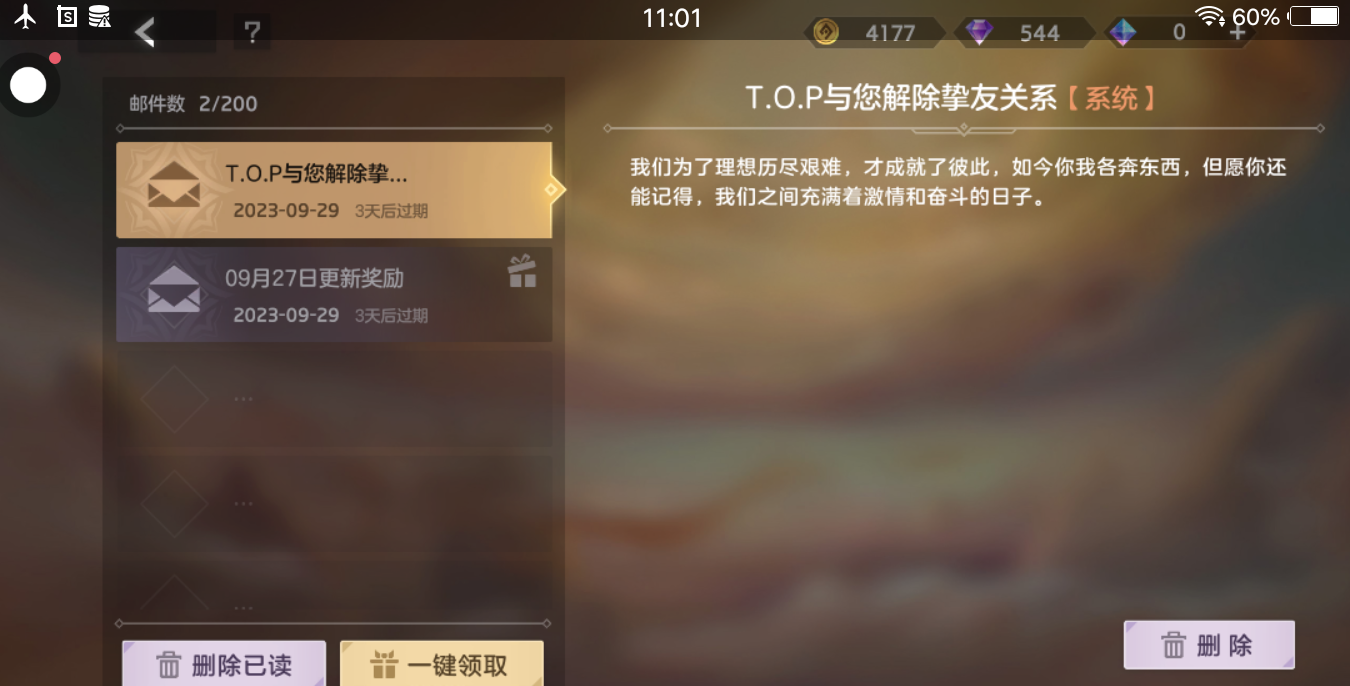The height and width of the screenshot is (686, 1350).
Task: Tap the gold coin currency icon
Action: tap(826, 33)
